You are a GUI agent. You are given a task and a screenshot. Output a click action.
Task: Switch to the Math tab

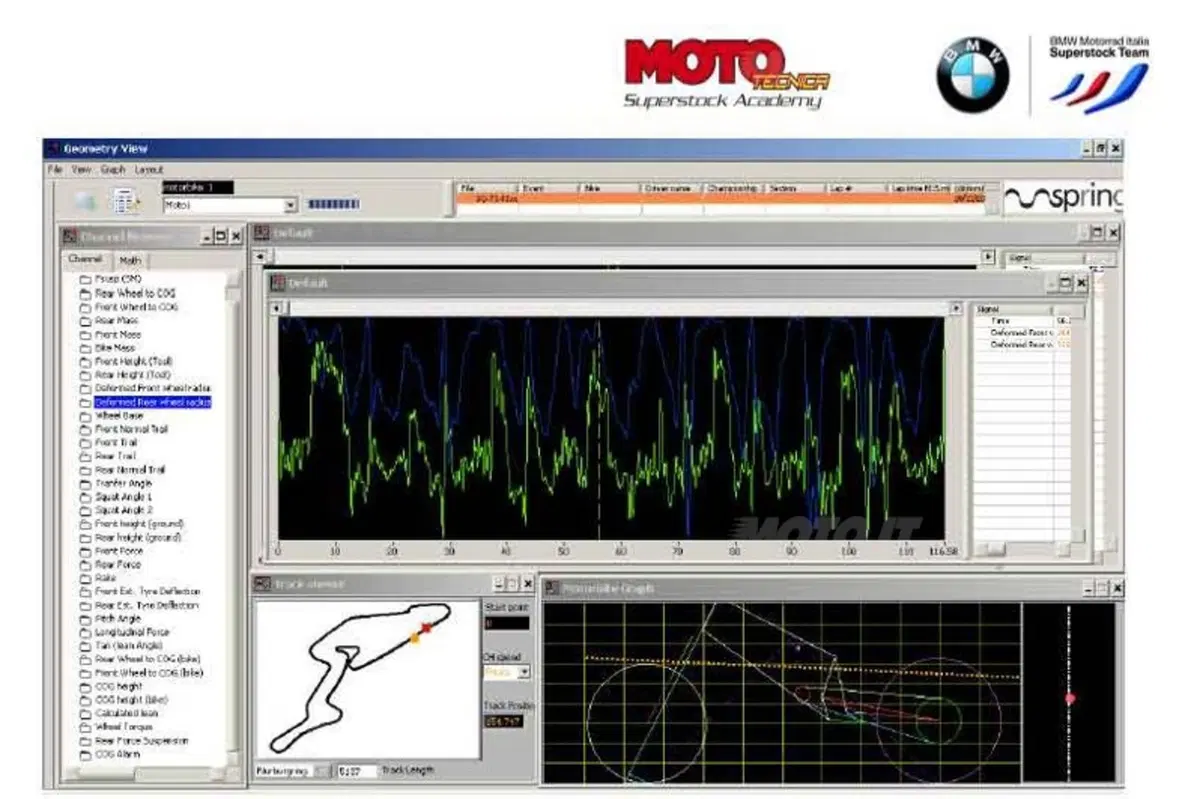[x=130, y=260]
